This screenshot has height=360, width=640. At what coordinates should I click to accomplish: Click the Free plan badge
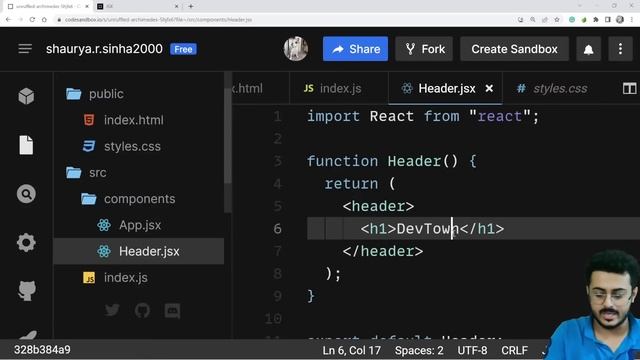coord(183,49)
